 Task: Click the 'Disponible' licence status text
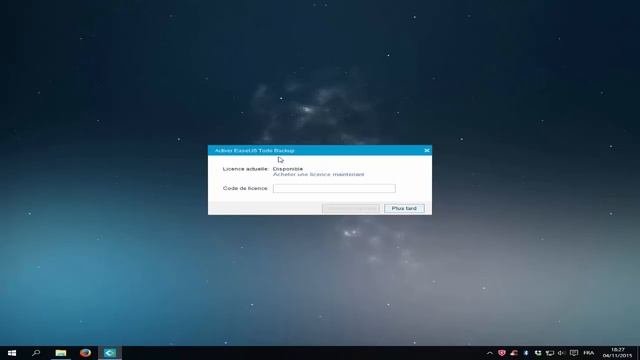tap(288, 169)
